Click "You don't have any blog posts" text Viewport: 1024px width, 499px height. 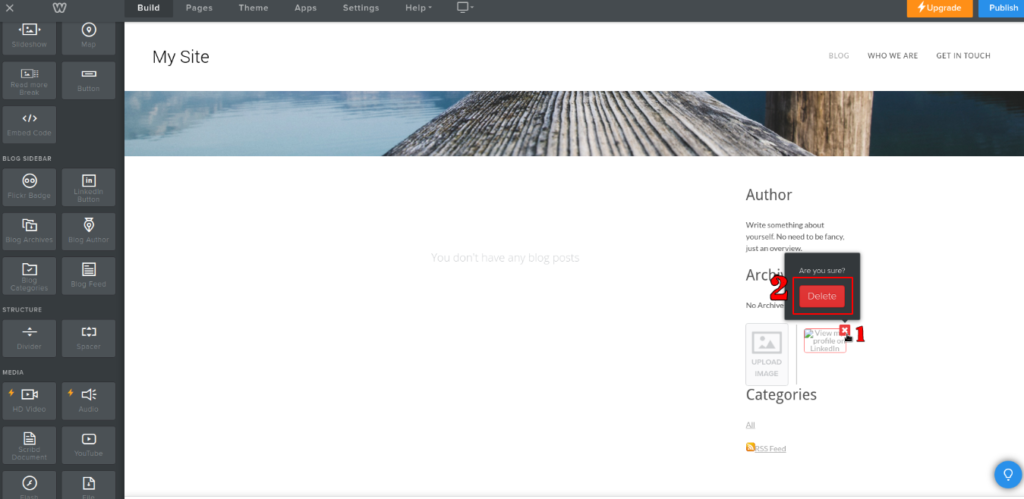pyautogui.click(x=505, y=258)
